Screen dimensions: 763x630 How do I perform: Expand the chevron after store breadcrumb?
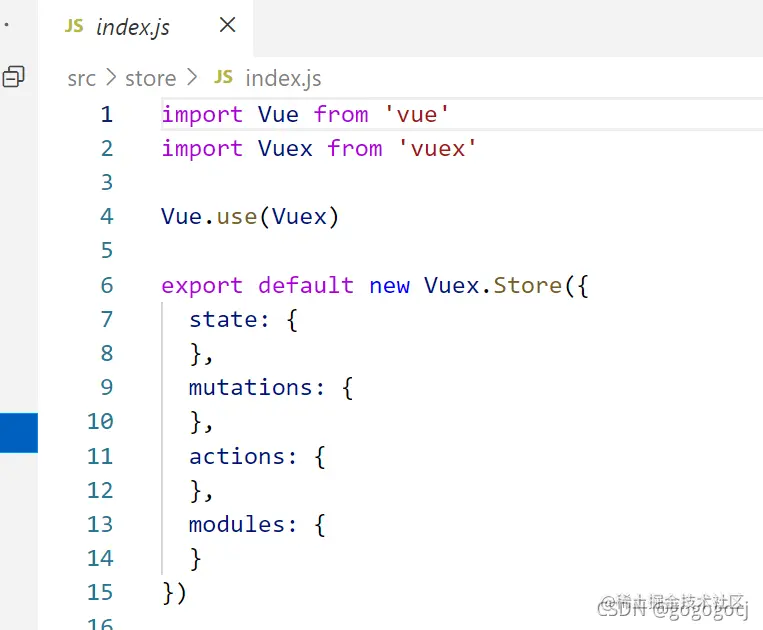(192, 77)
